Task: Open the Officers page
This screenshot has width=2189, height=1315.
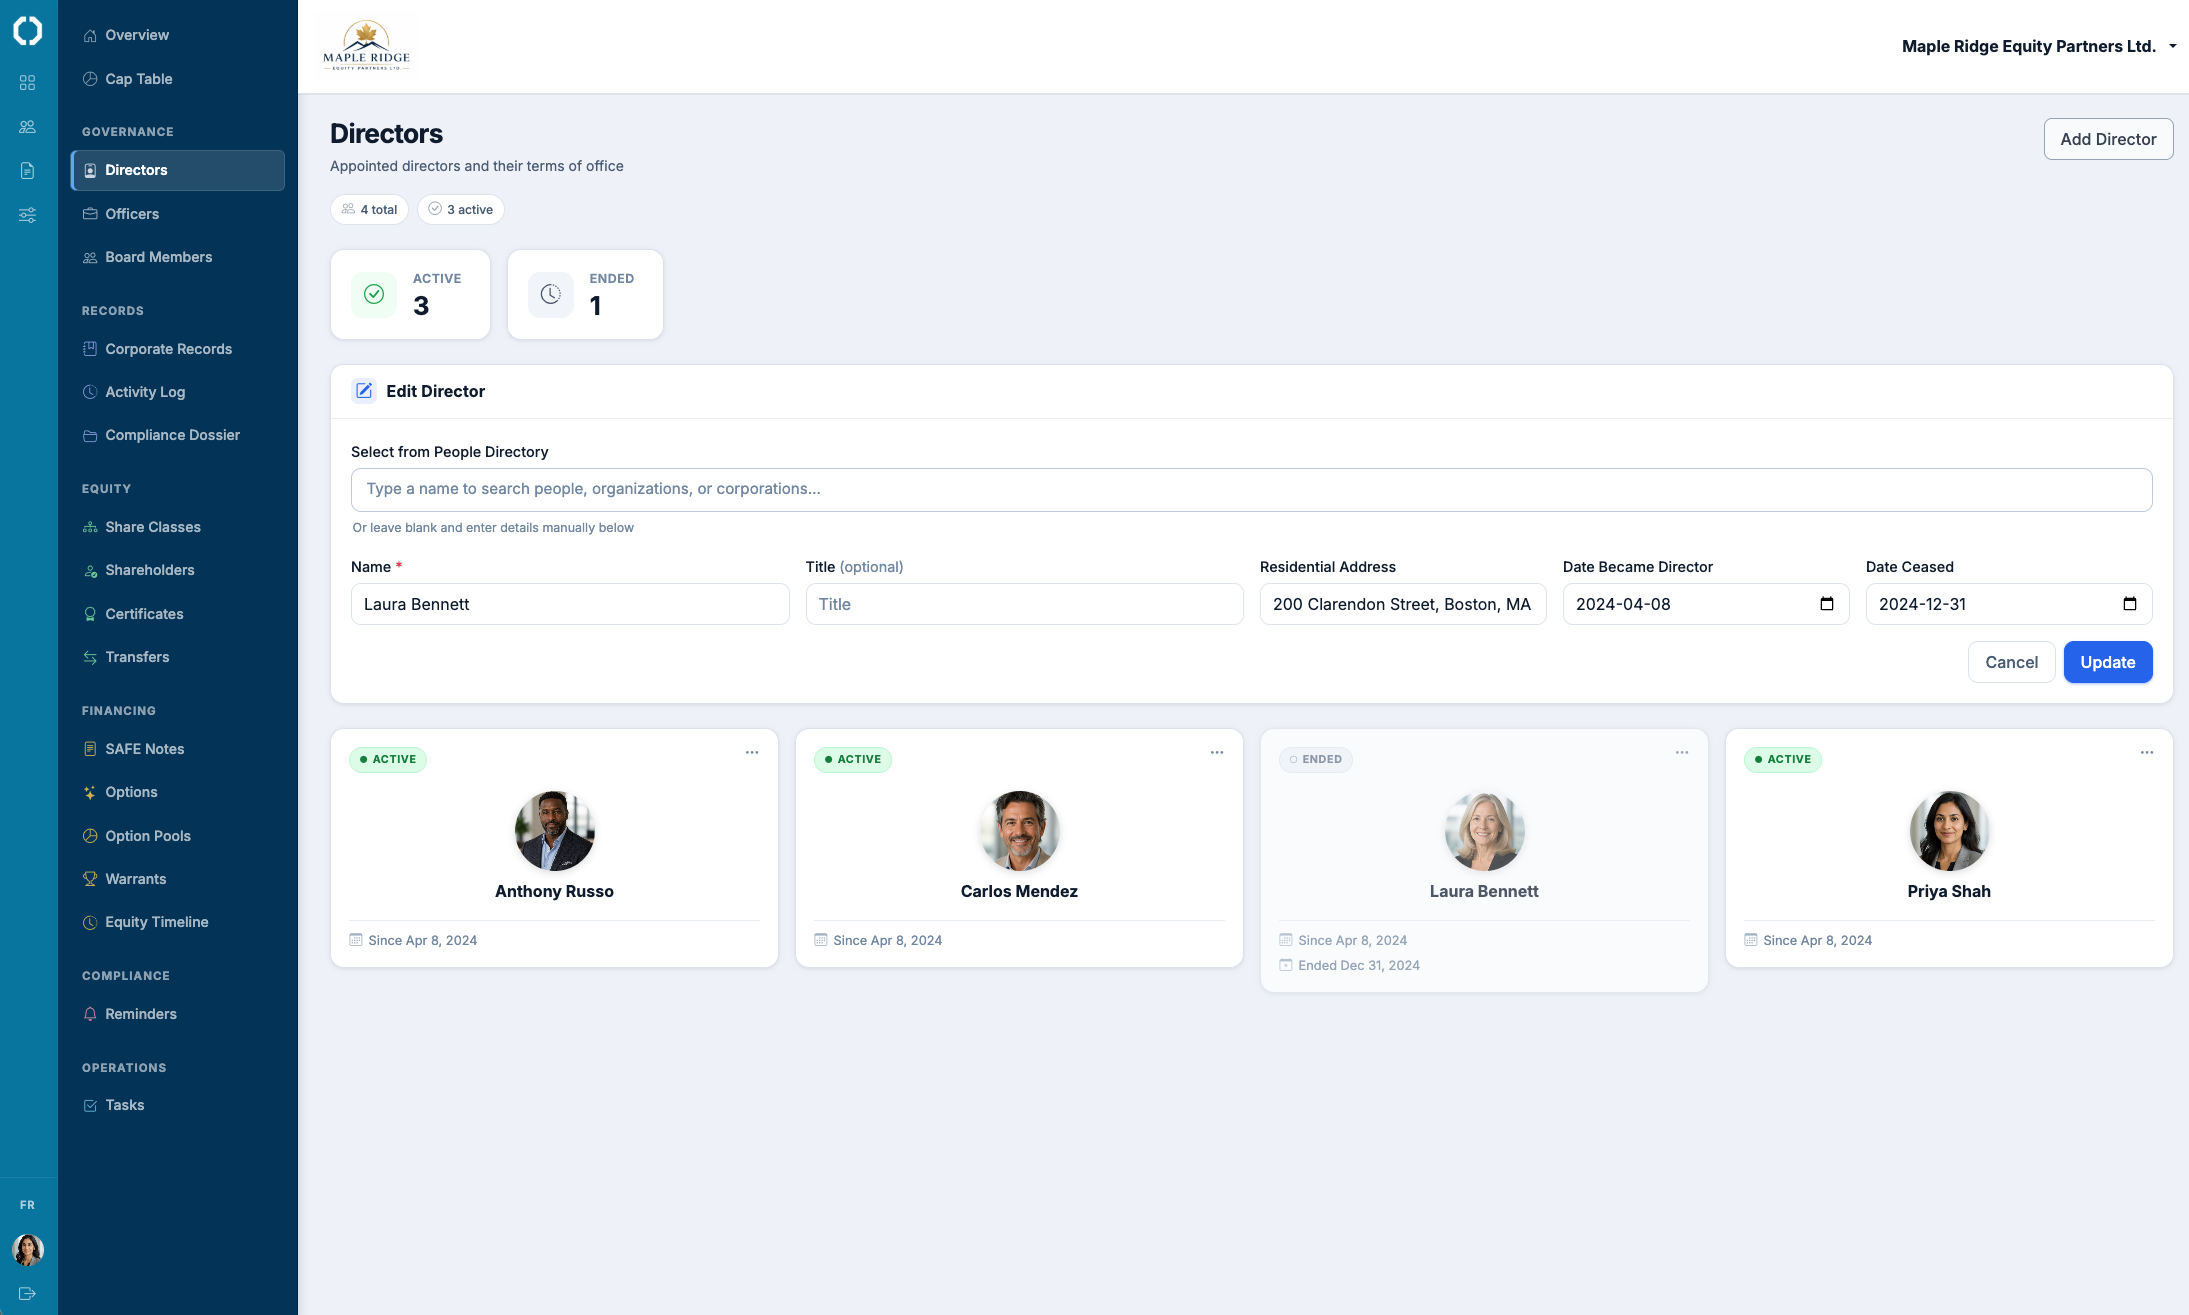Action: tap(178, 214)
